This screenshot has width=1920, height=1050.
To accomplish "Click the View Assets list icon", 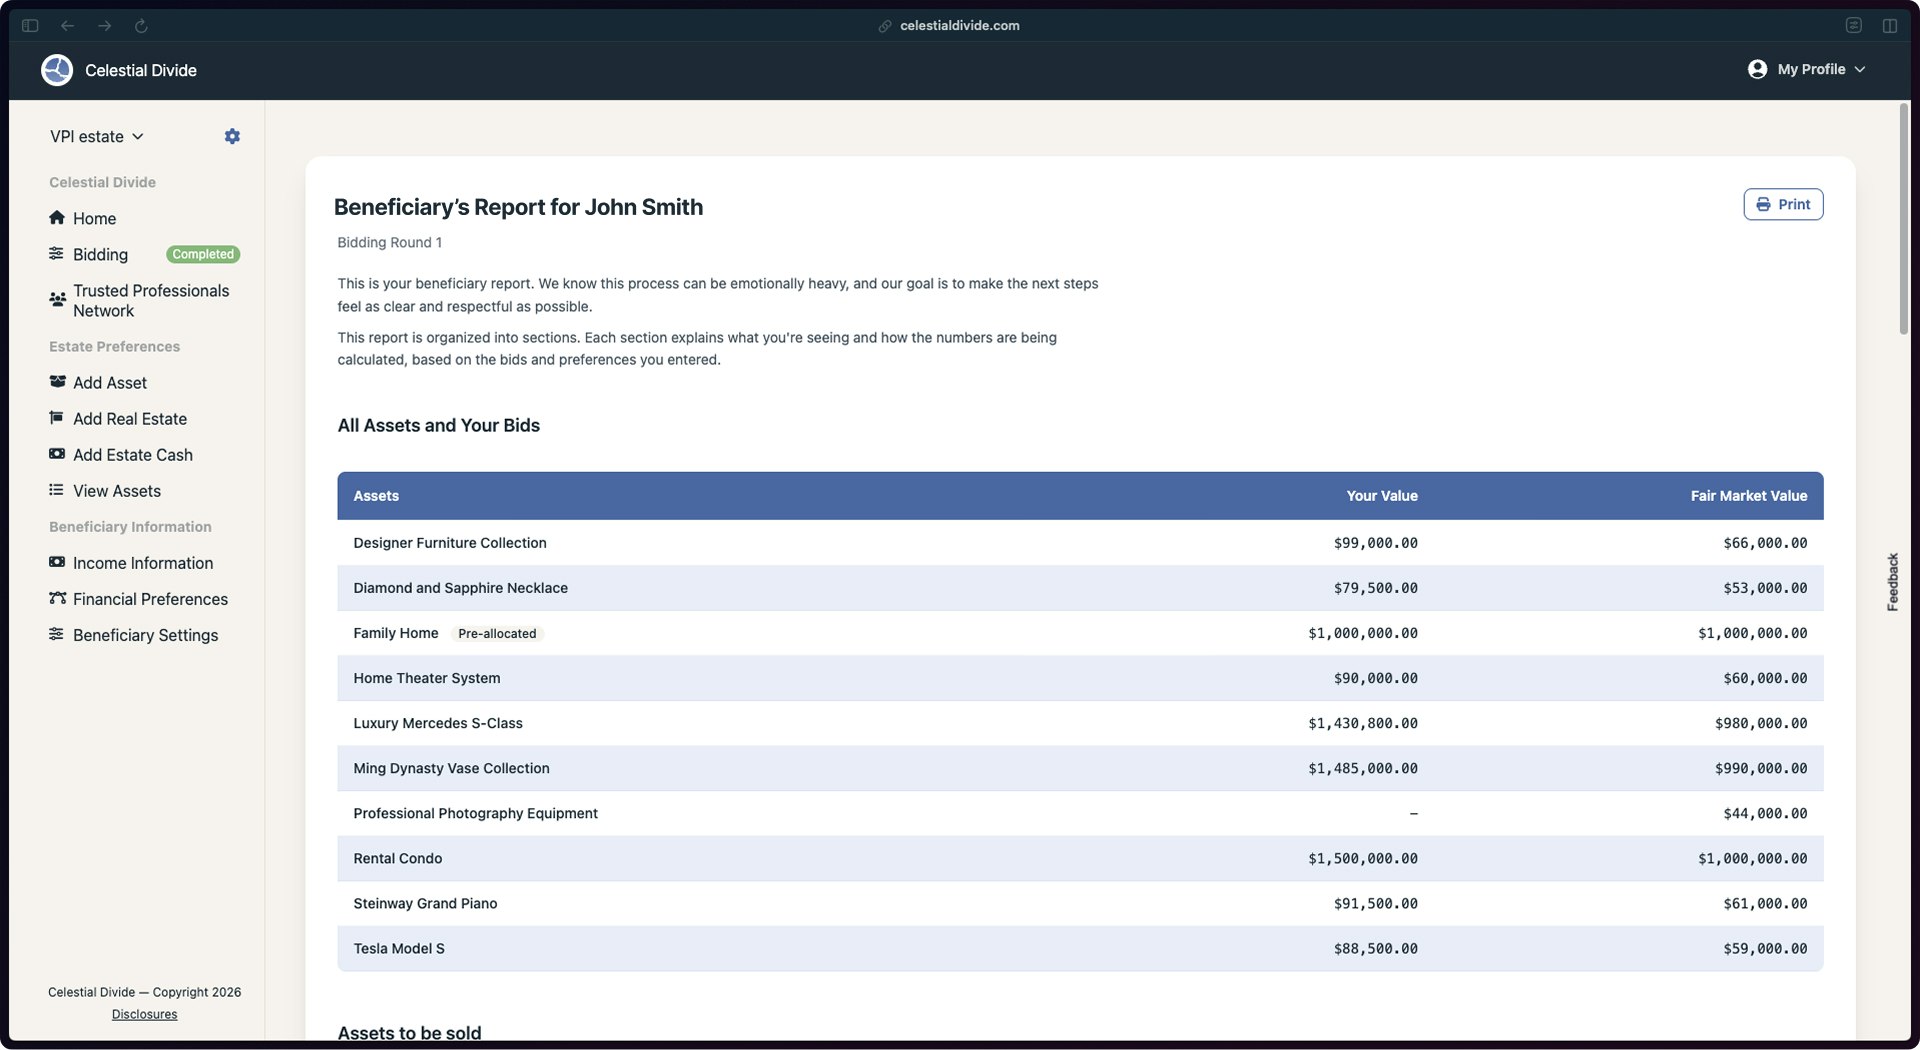I will point(56,490).
